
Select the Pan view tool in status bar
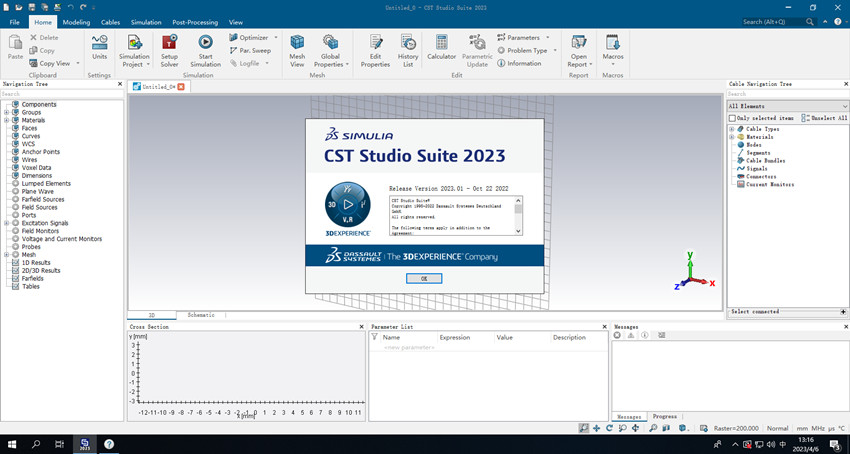coord(596,428)
